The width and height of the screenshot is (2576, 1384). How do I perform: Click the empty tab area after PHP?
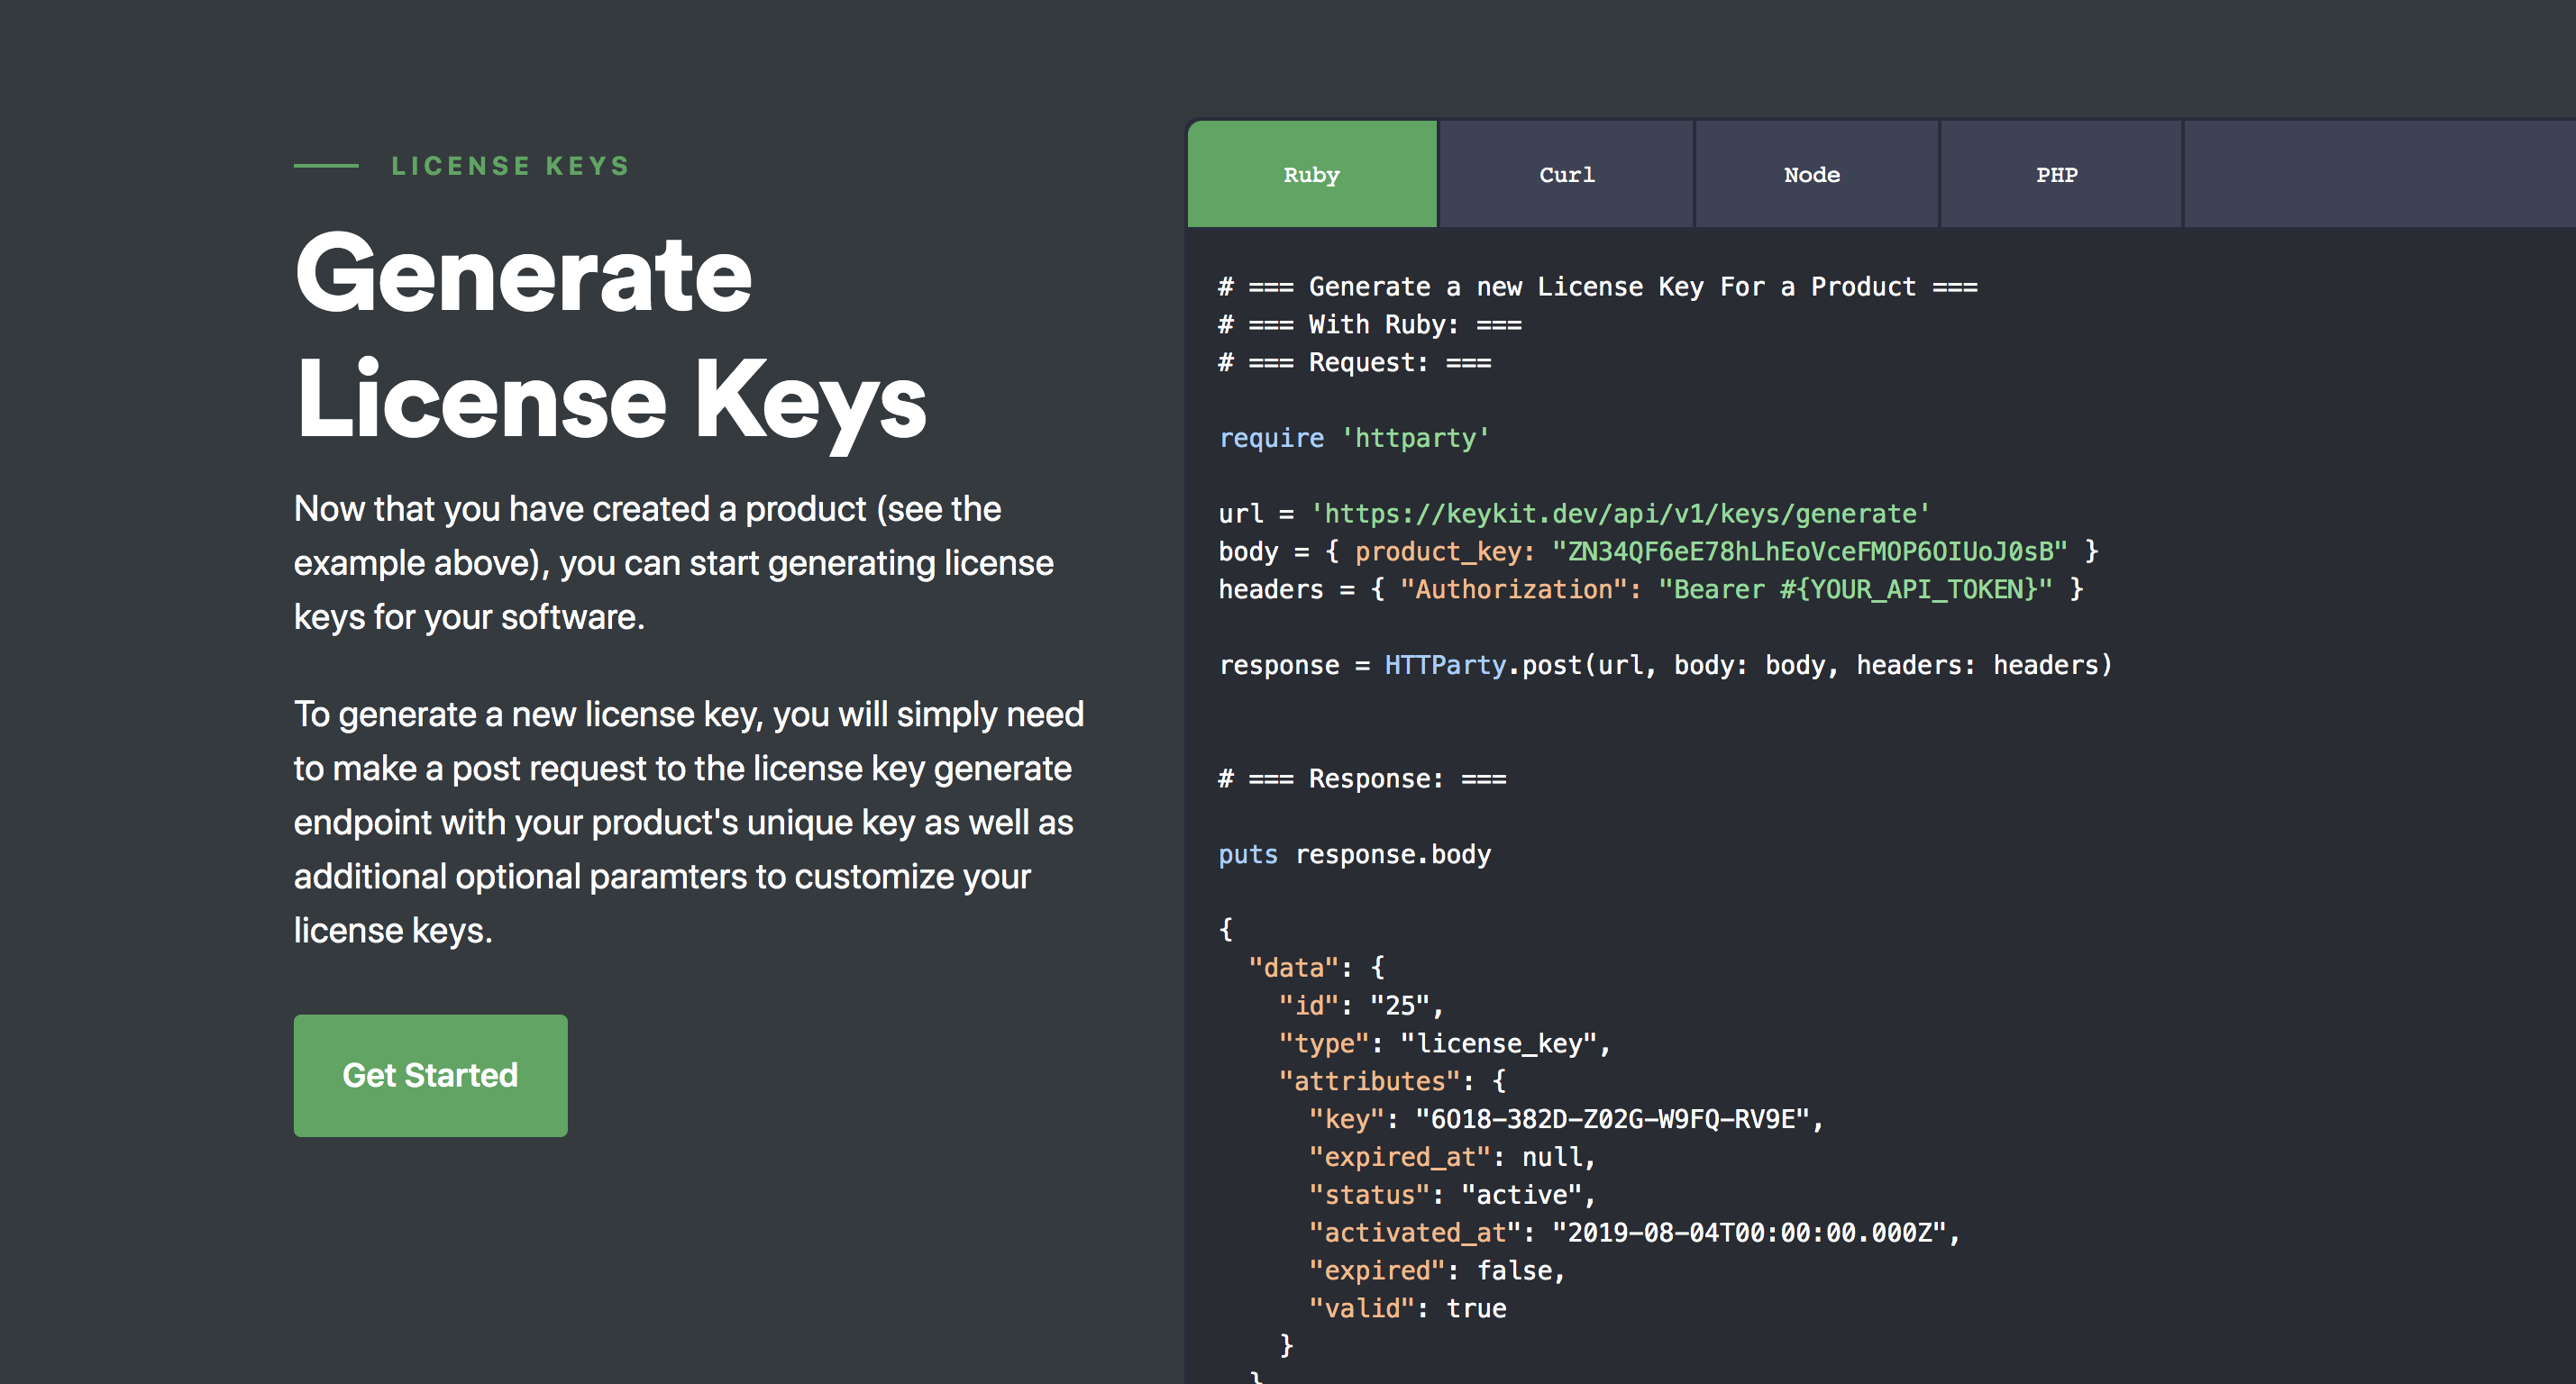[x=2380, y=174]
